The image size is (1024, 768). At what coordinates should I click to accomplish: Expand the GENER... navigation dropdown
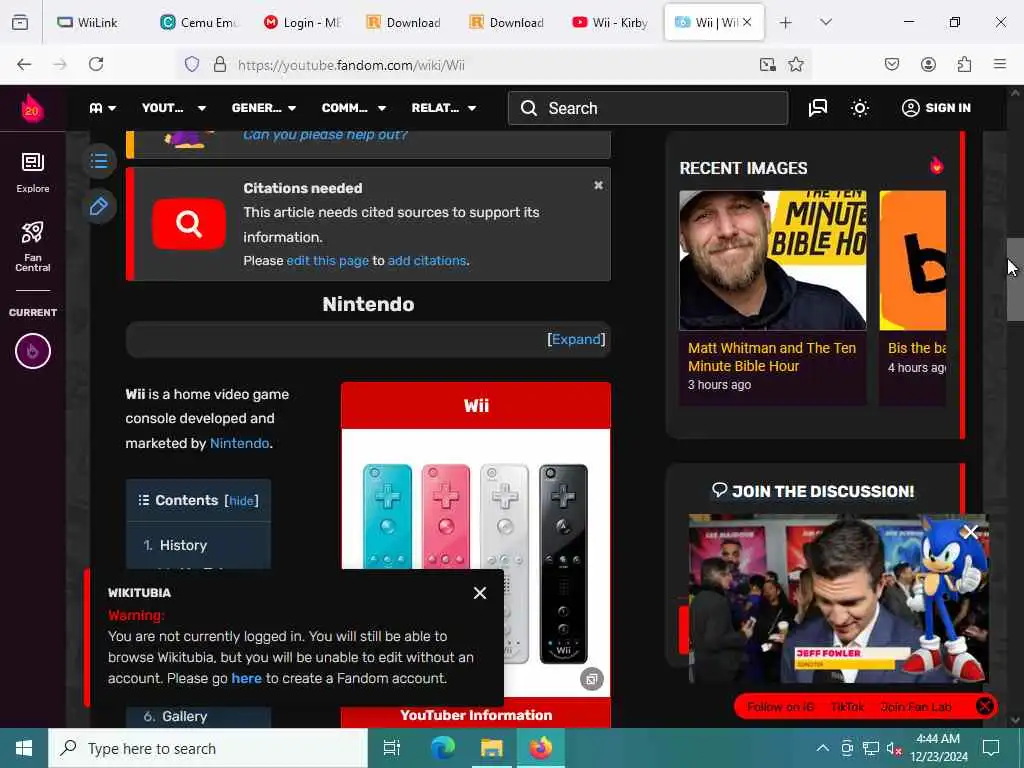[x=264, y=108]
